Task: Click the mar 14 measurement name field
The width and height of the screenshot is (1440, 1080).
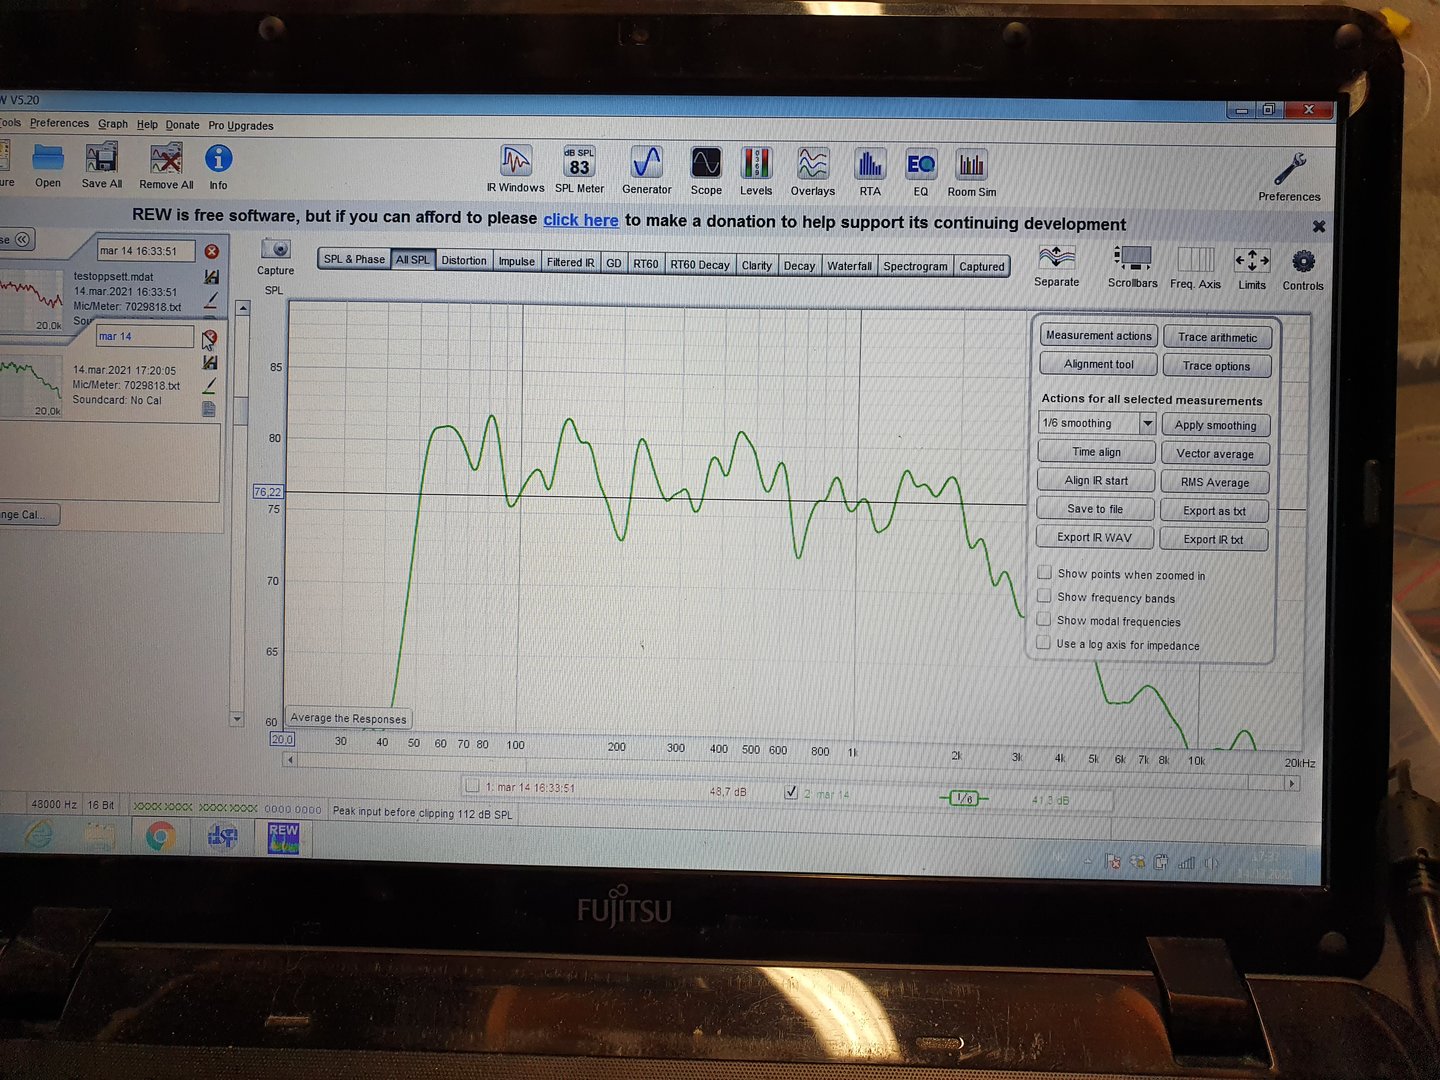Action: [x=145, y=337]
